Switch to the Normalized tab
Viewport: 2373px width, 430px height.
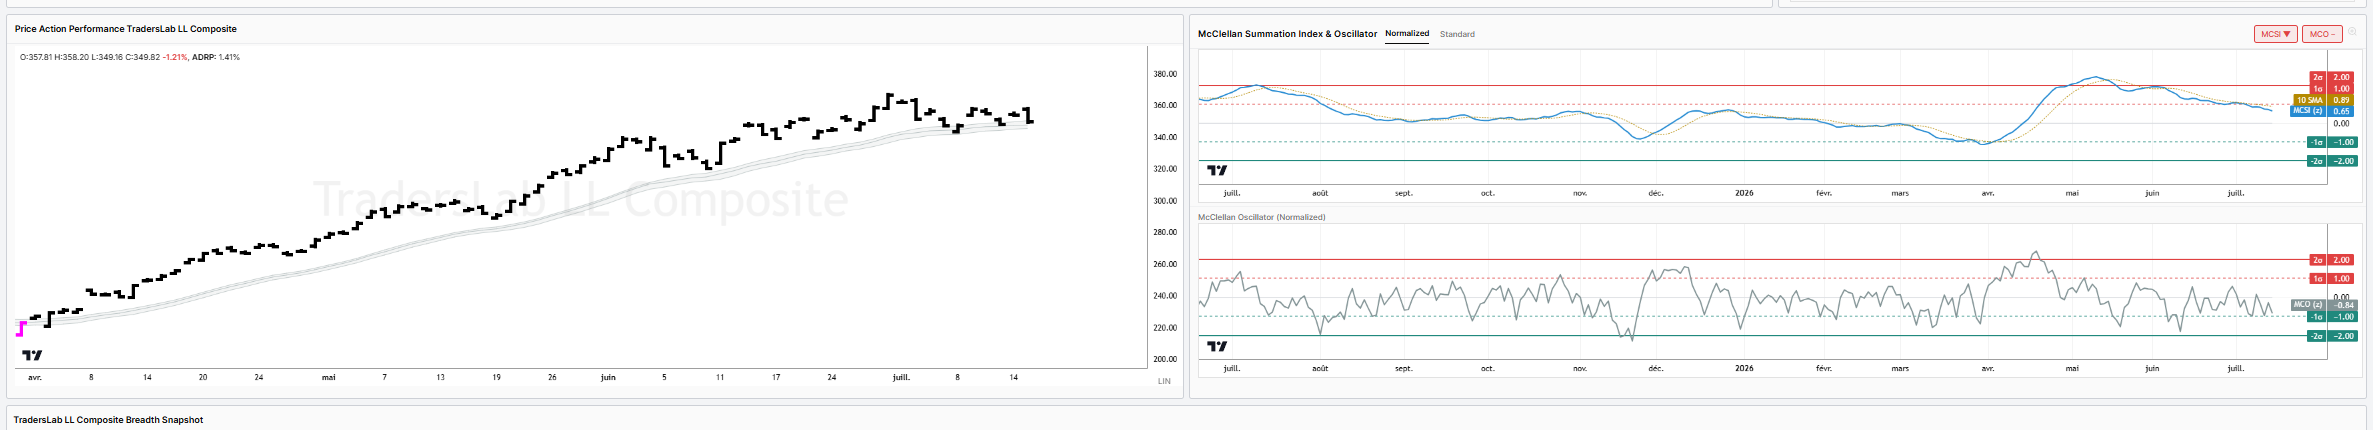(x=1407, y=34)
